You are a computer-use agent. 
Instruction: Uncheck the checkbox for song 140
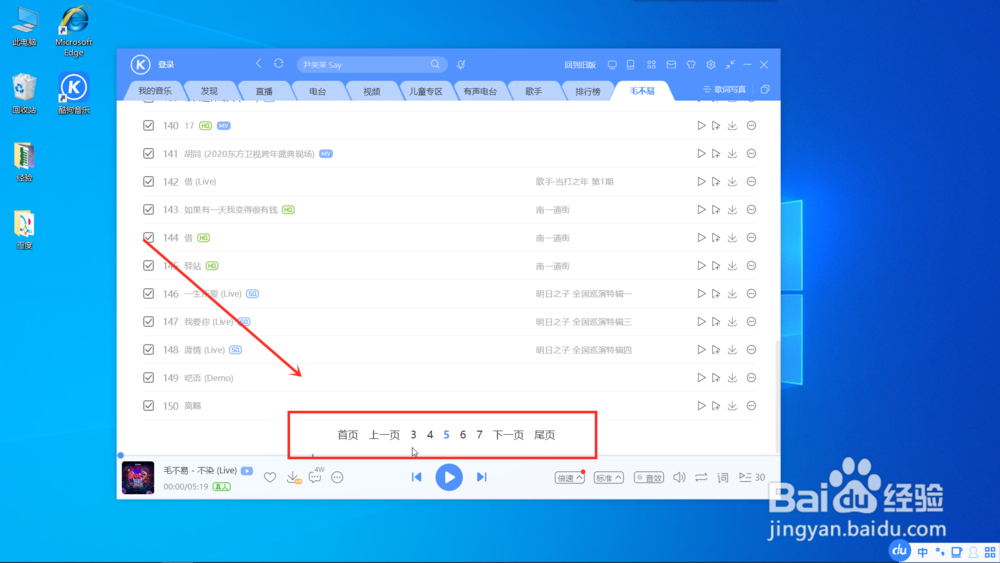pos(149,126)
